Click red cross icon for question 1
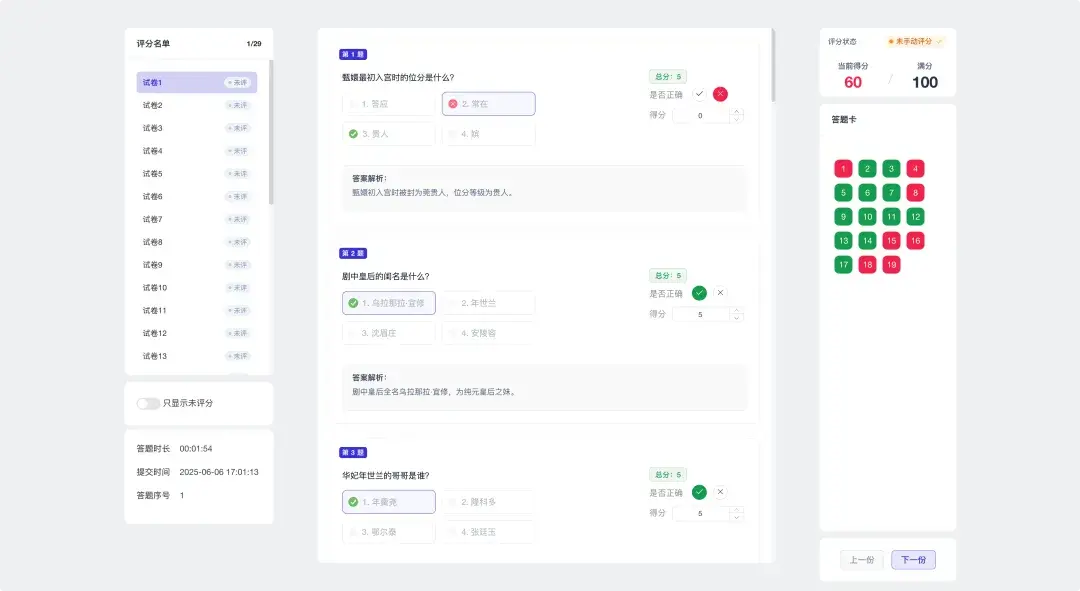Screen dimensions: 1080x591 click(720, 94)
